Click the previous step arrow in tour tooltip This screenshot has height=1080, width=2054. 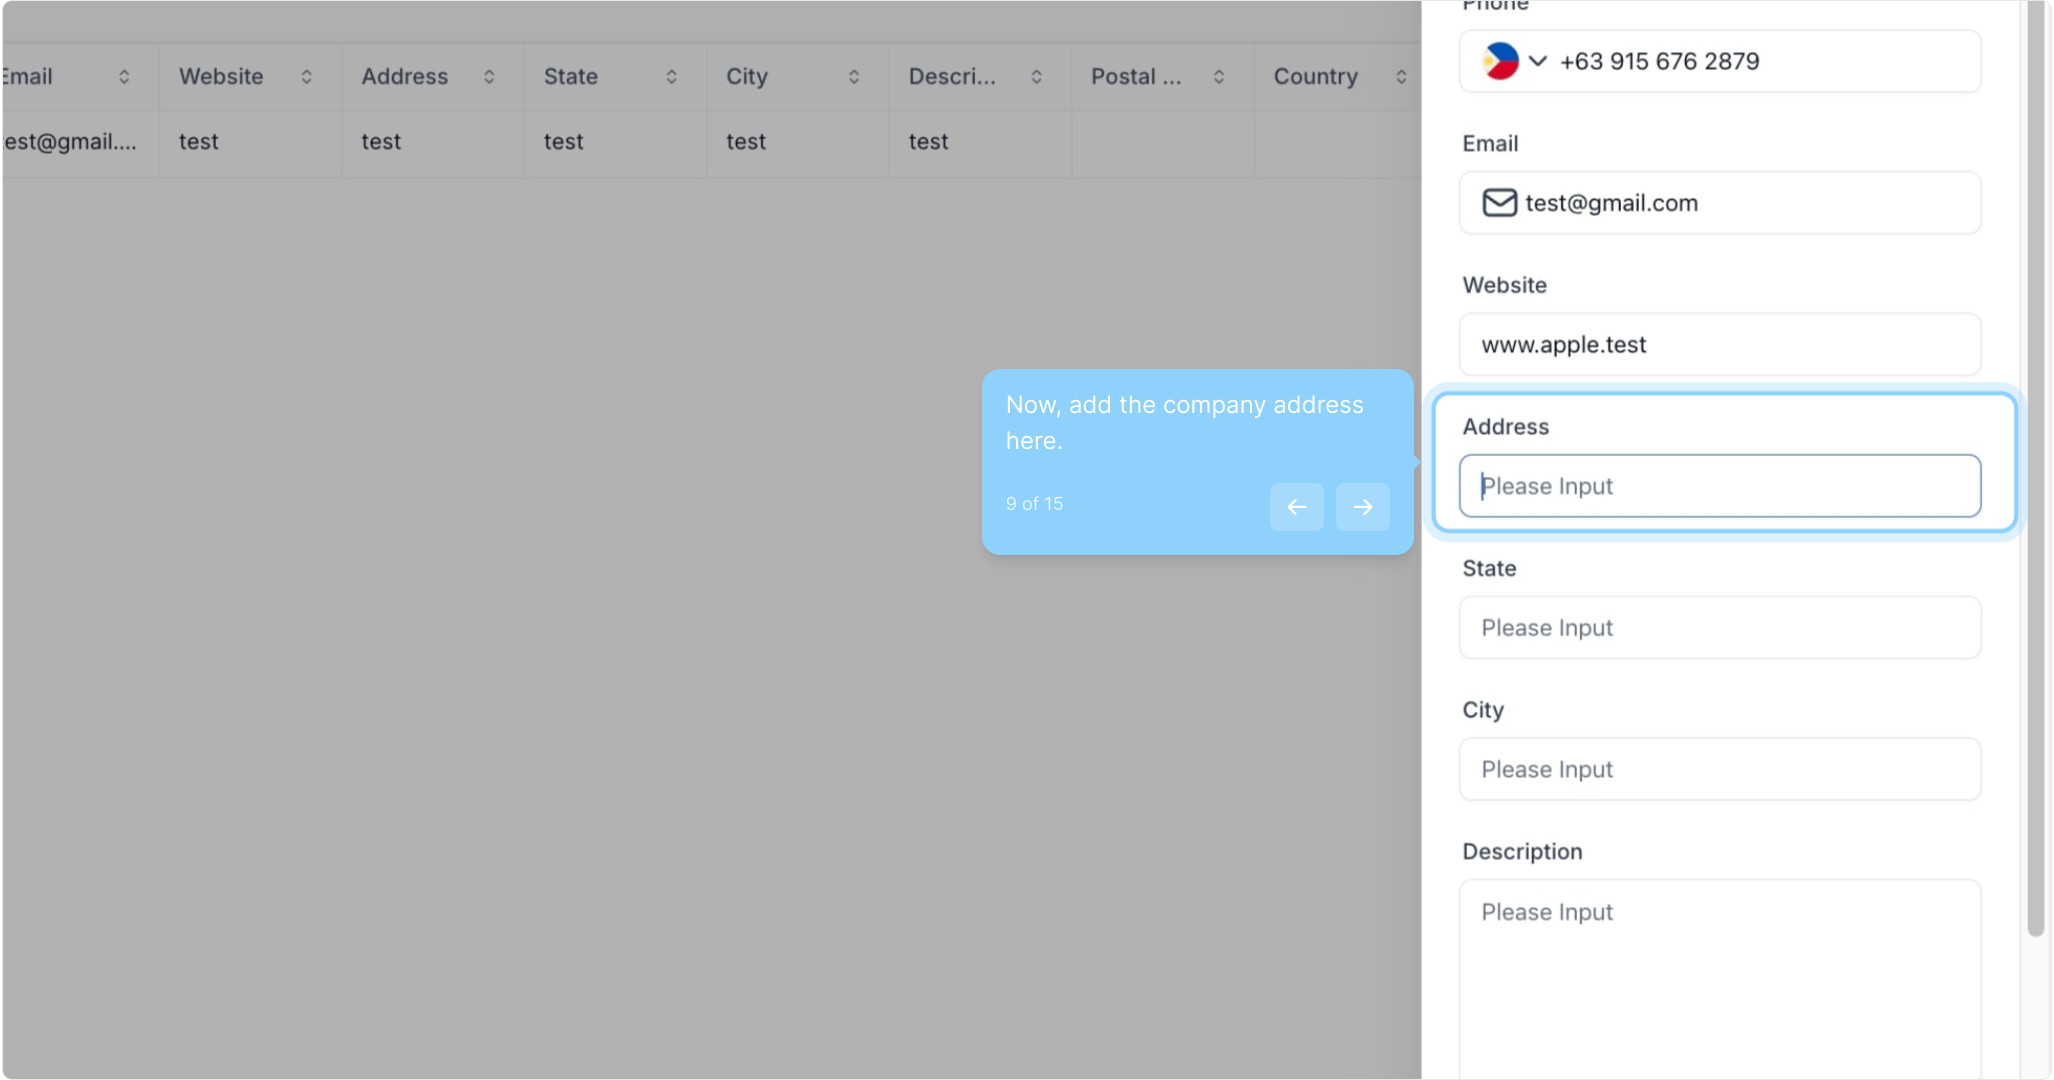point(1296,507)
